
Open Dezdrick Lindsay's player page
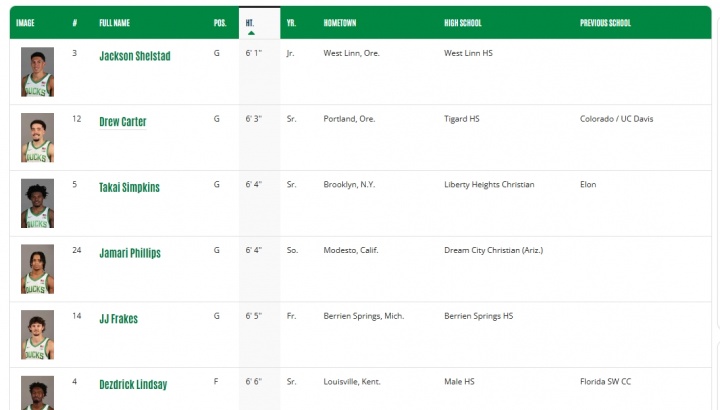coord(133,384)
